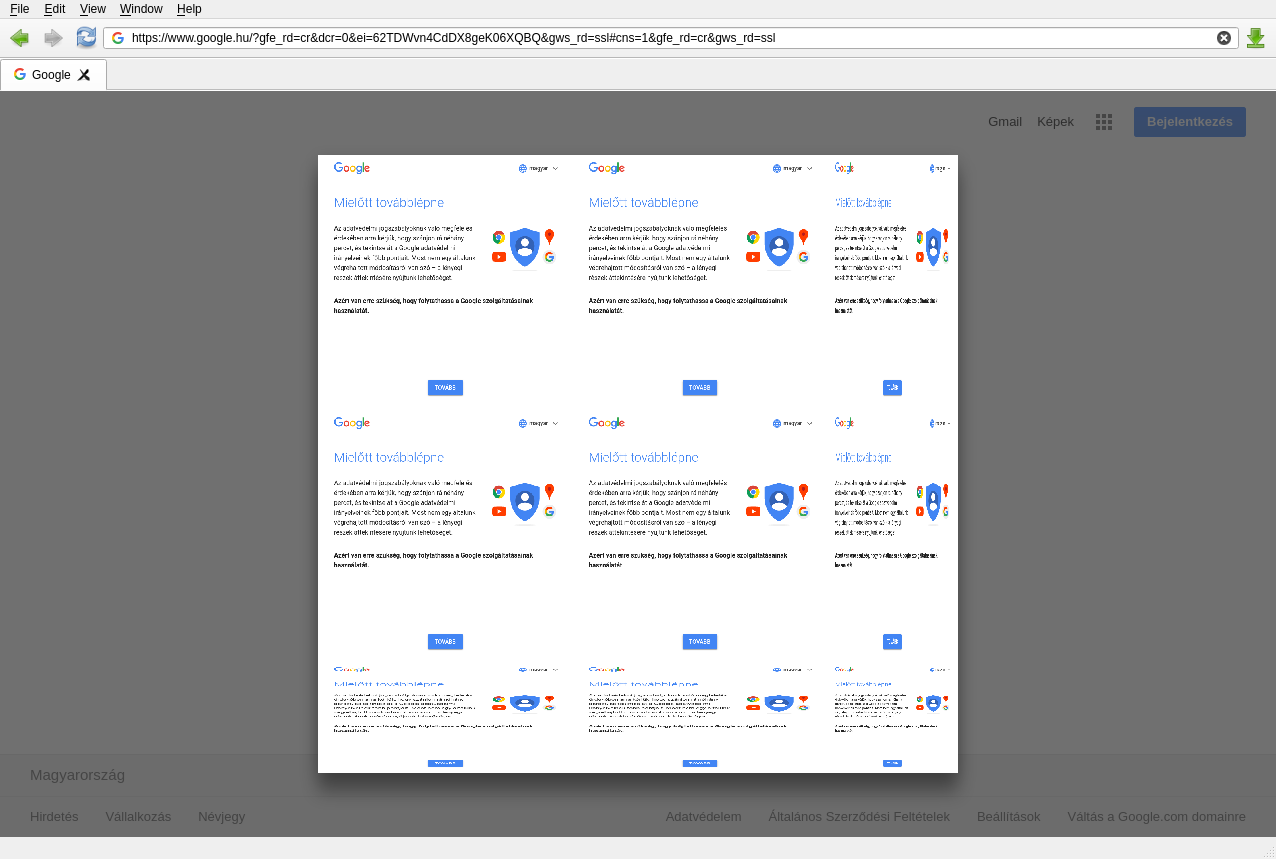Open the Window menu

141,9
